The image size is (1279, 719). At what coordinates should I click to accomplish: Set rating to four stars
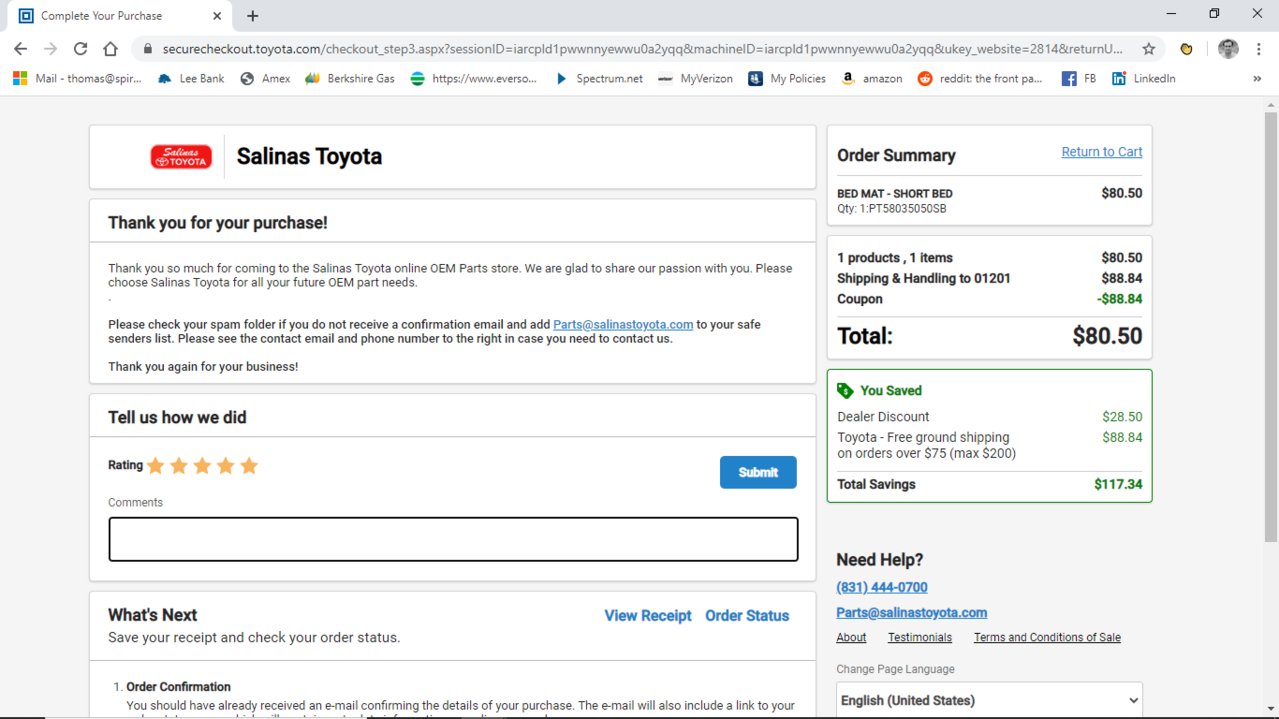pyautogui.click(x=226, y=465)
